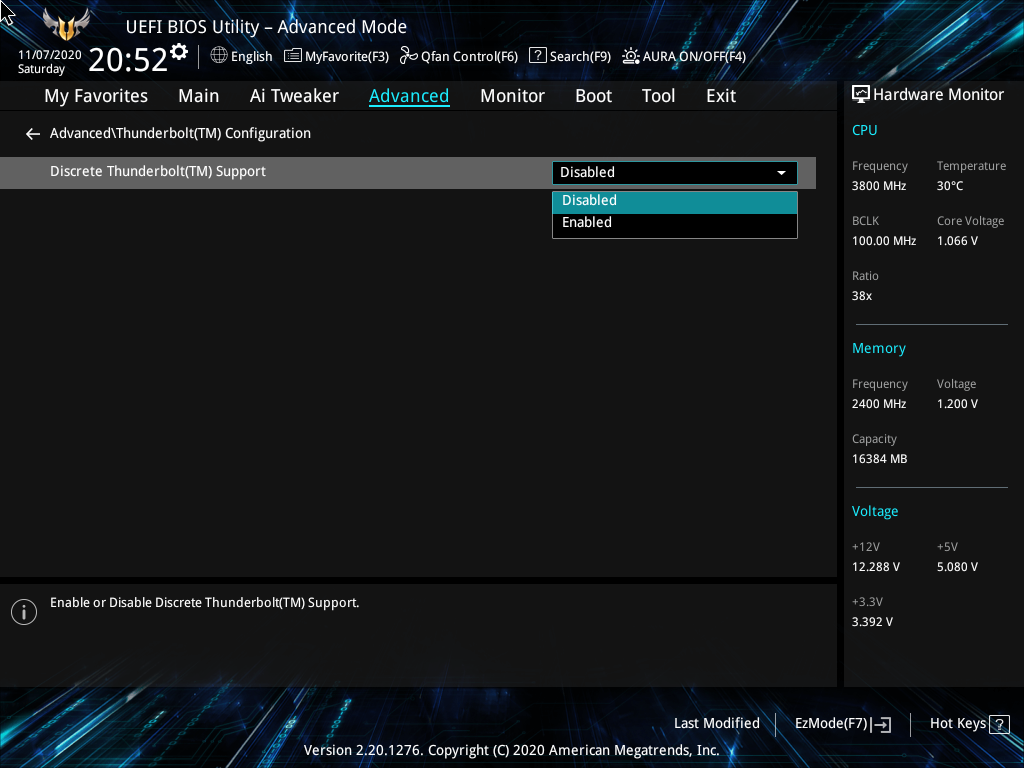Click the CPU section heading
The image size is (1024, 768).
(x=864, y=130)
